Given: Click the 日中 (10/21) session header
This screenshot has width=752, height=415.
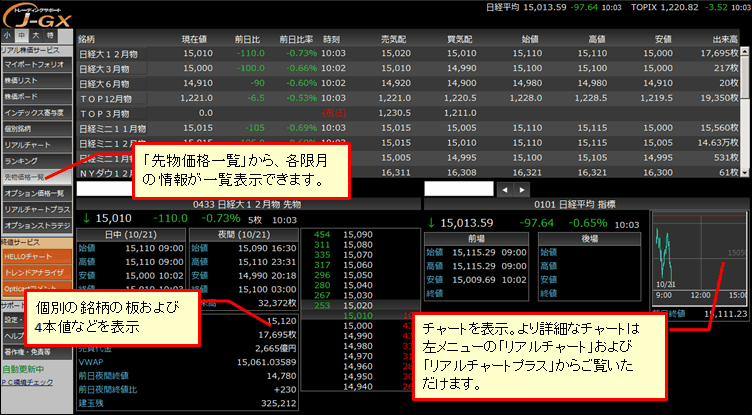Looking at the screenshot, I should point(131,236).
